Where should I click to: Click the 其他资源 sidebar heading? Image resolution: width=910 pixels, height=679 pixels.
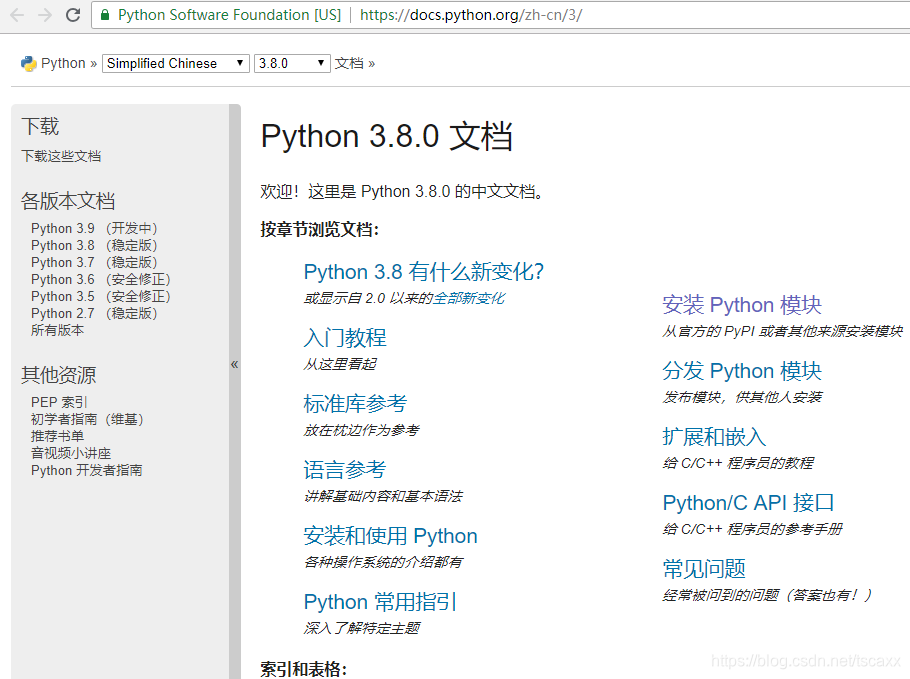tap(59, 375)
